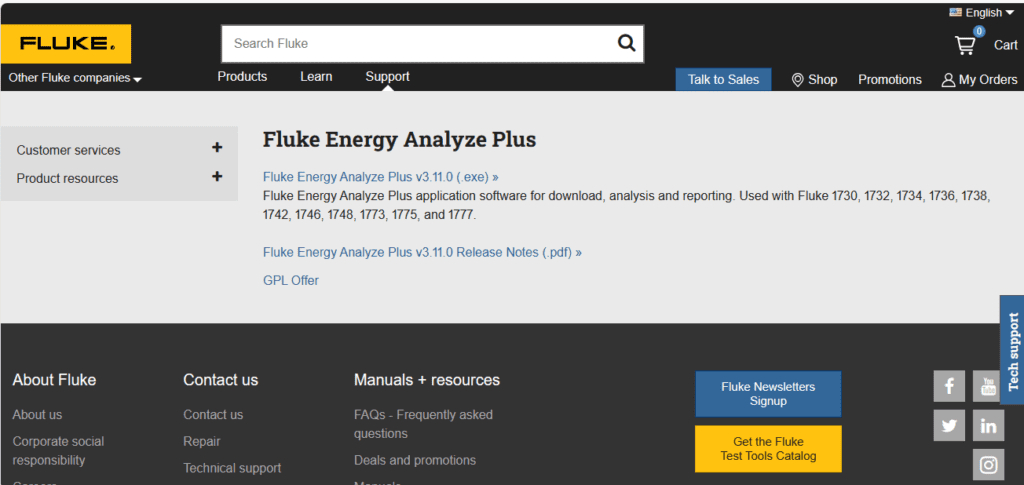The image size is (1024, 485).
Task: Open FAQs - Frequently asked questions link
Action: coord(423,424)
